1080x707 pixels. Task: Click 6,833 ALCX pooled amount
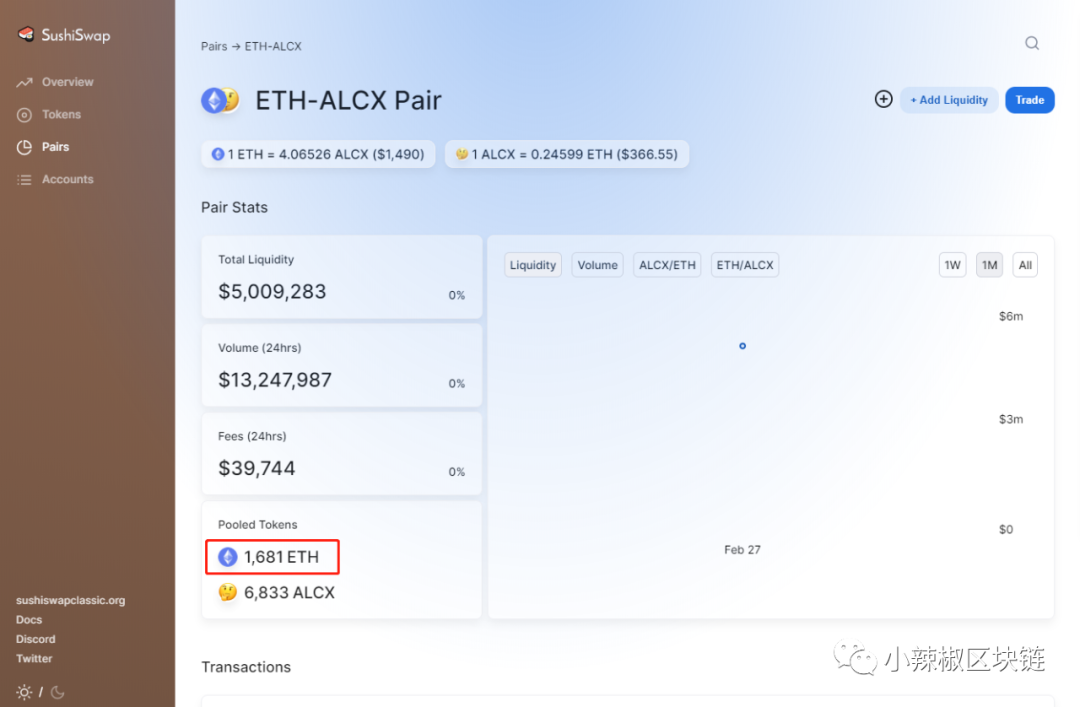click(289, 593)
